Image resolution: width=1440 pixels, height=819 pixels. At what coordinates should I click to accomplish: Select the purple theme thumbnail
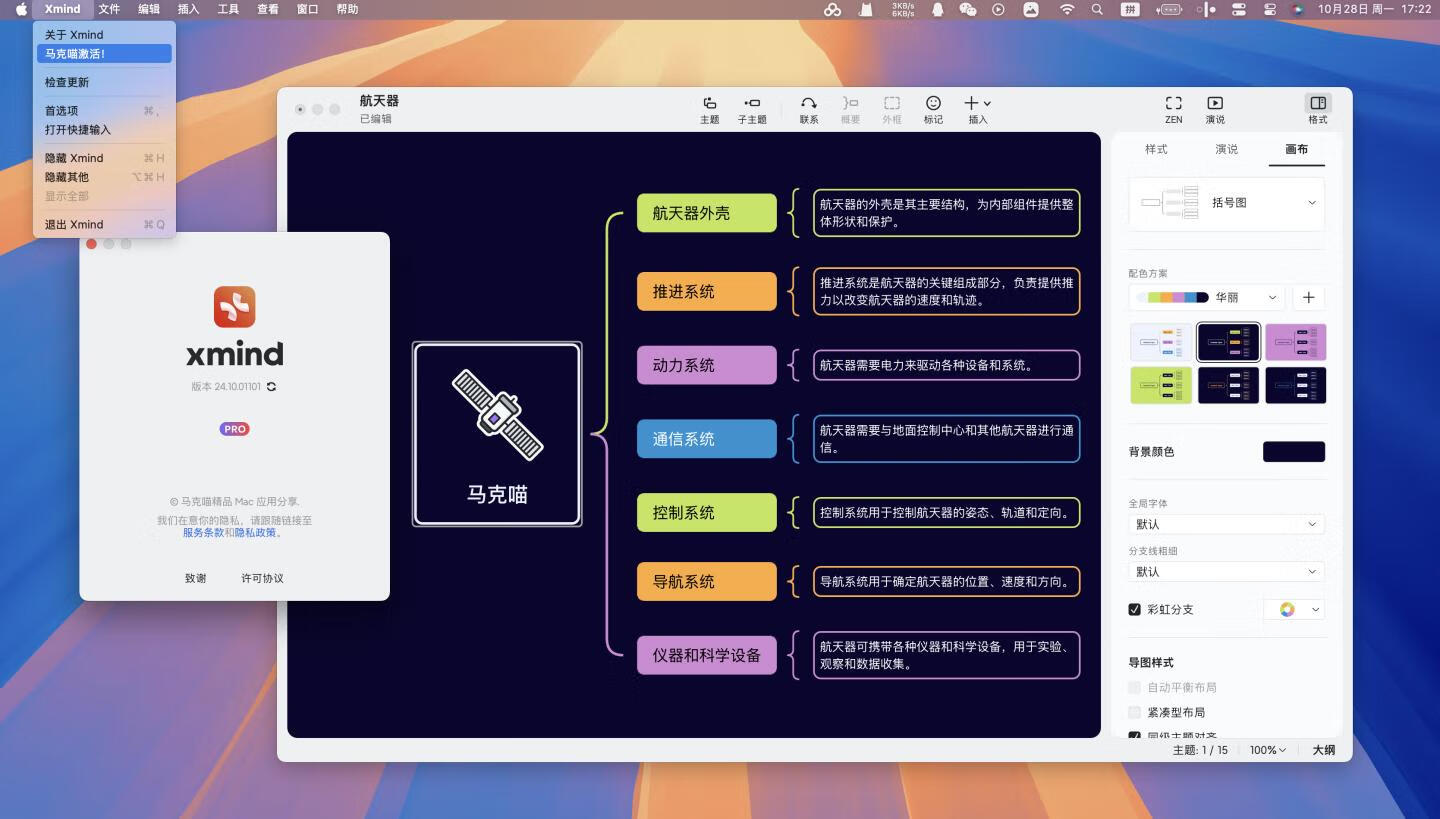point(1296,342)
